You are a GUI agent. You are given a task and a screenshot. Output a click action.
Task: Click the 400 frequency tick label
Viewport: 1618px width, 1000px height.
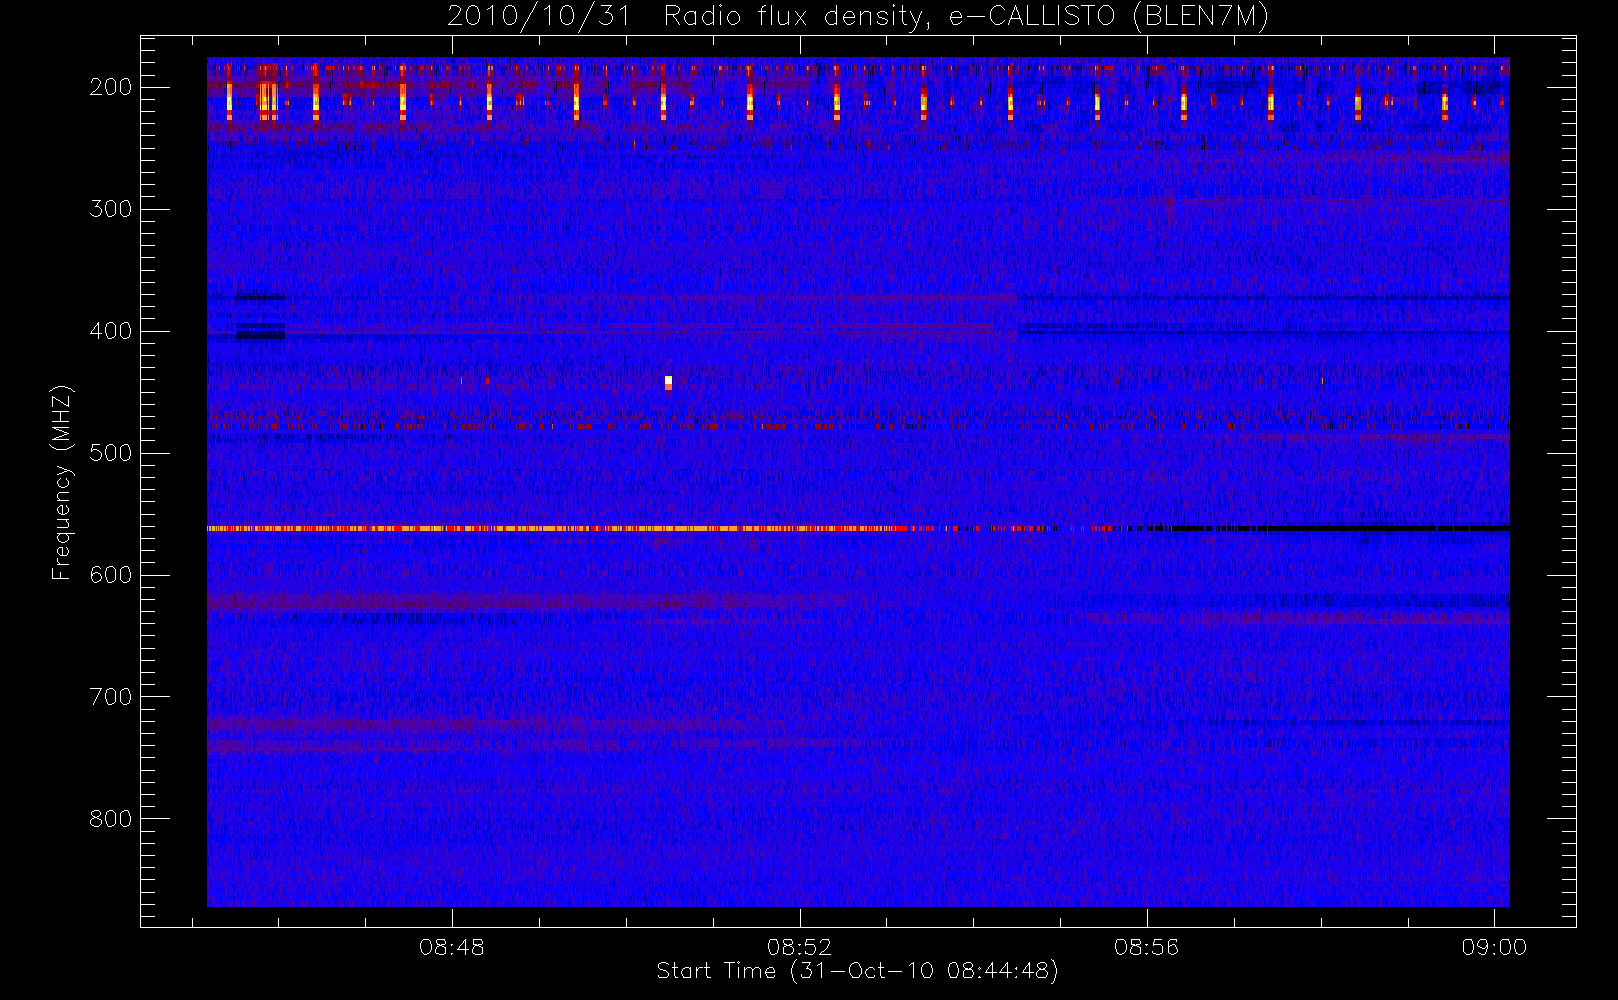pyautogui.click(x=110, y=331)
